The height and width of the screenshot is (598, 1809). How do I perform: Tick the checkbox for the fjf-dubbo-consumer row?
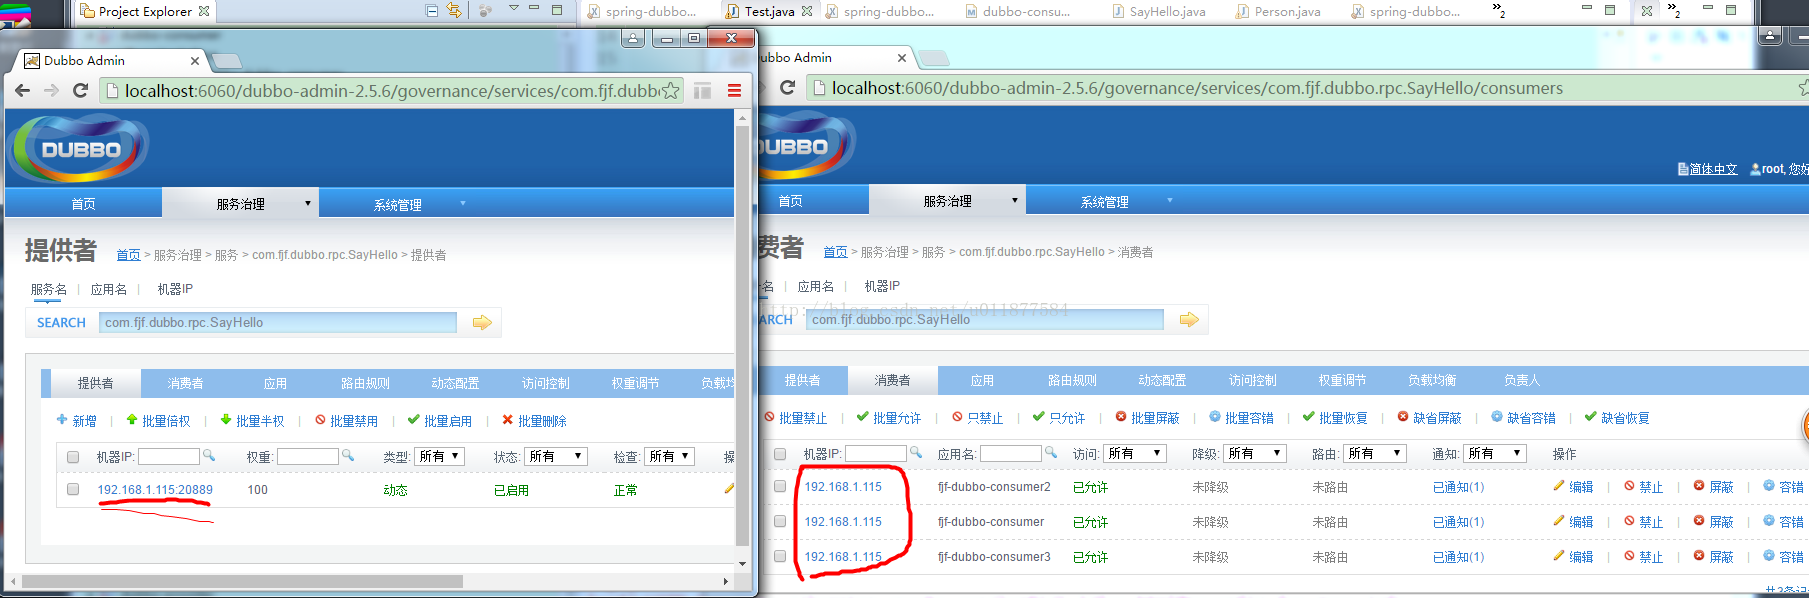tap(780, 521)
